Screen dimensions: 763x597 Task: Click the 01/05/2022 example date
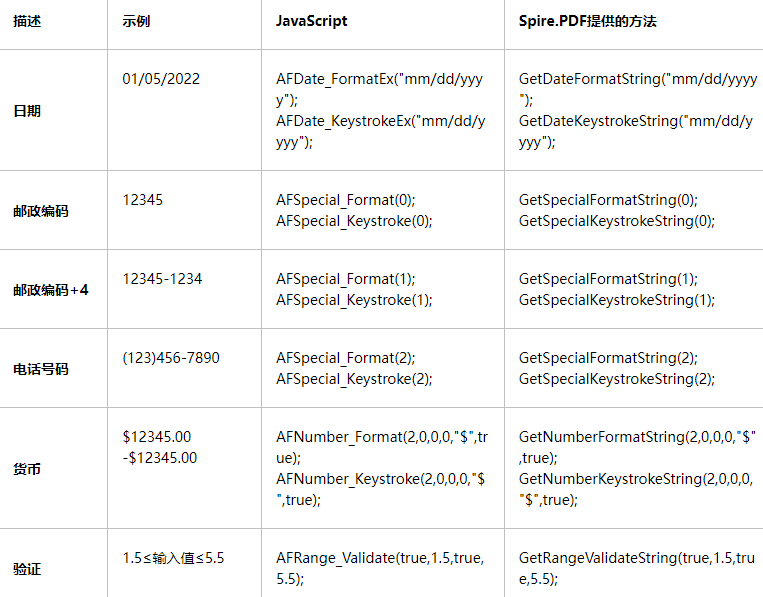(x=161, y=79)
